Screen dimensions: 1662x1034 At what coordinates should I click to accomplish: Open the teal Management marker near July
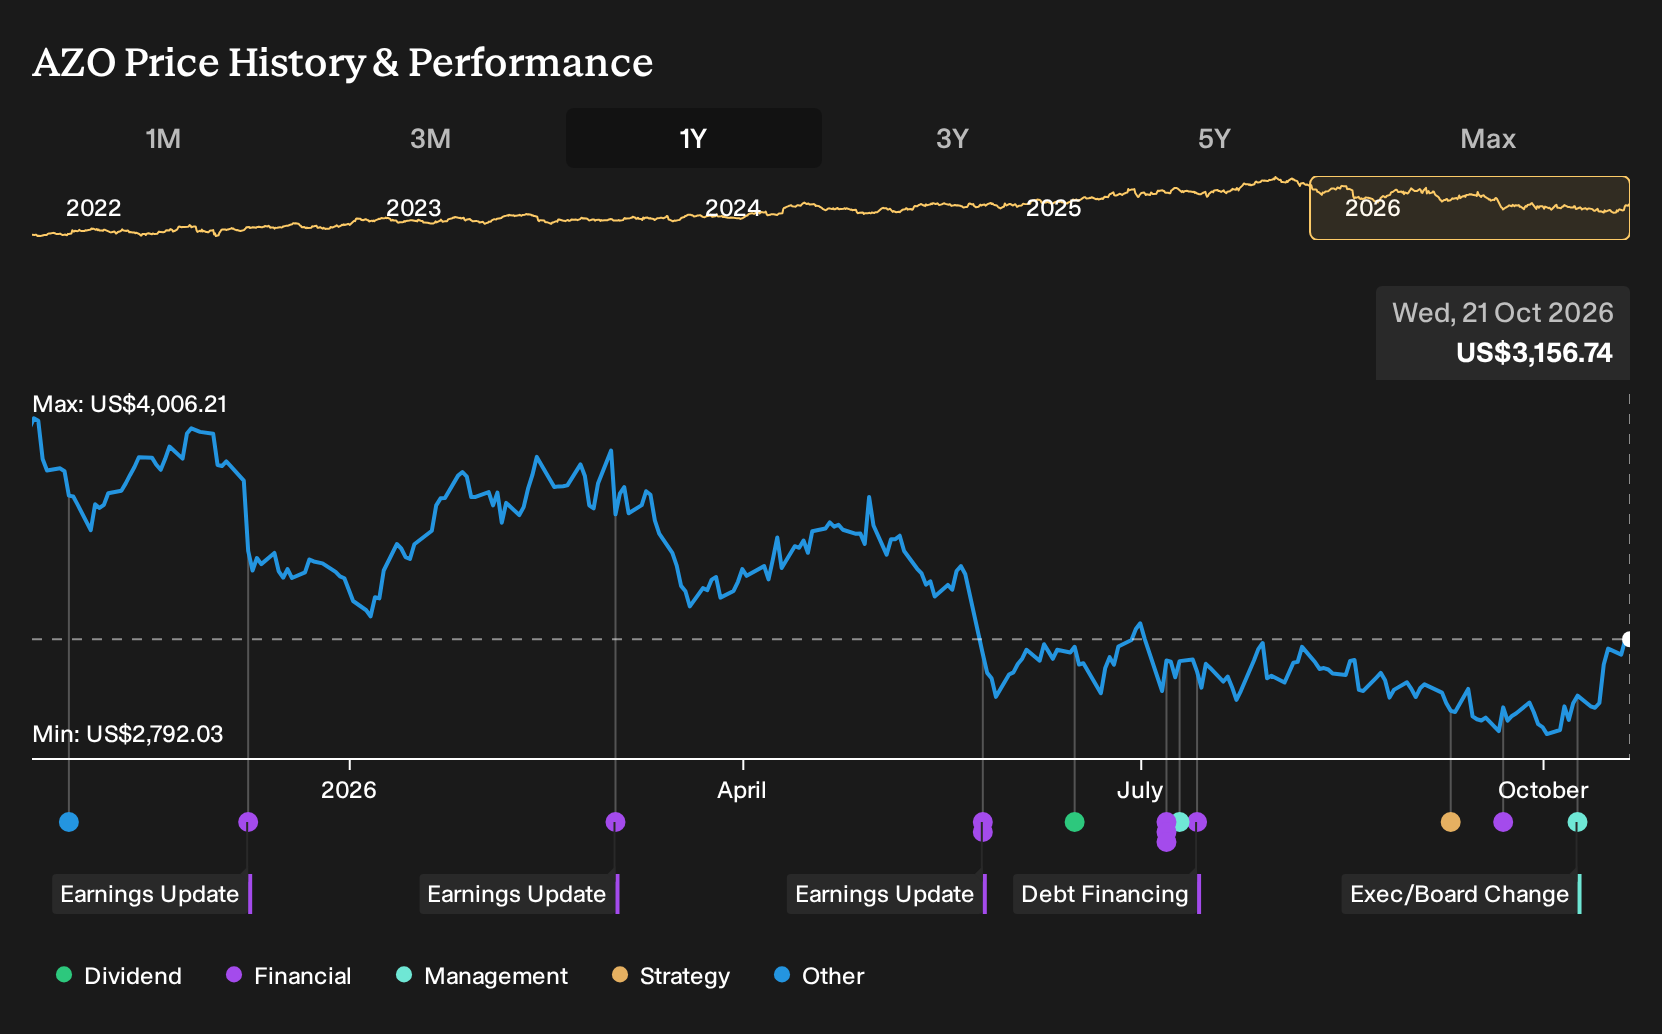point(1181,822)
